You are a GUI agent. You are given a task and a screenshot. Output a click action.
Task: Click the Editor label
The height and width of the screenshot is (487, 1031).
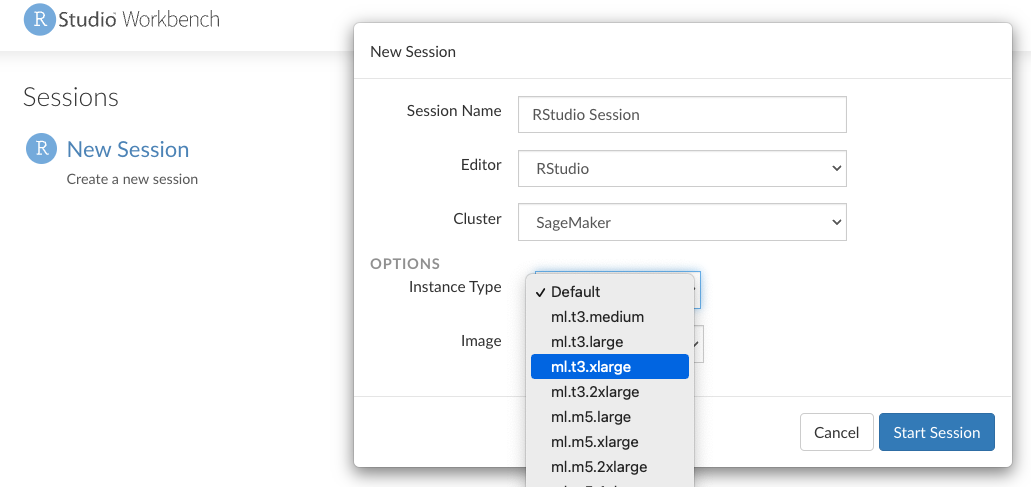click(x=481, y=164)
